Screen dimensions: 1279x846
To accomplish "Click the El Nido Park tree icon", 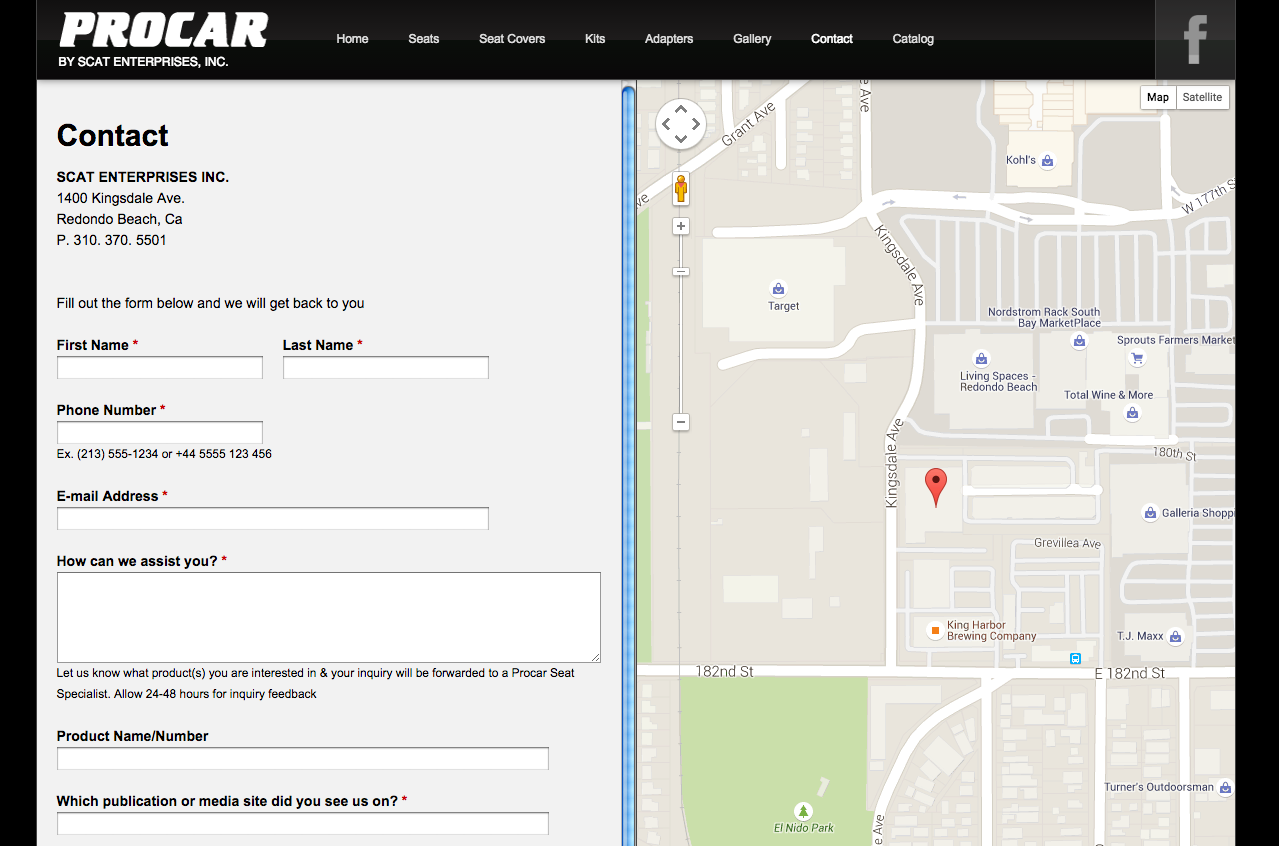I will 802,810.
